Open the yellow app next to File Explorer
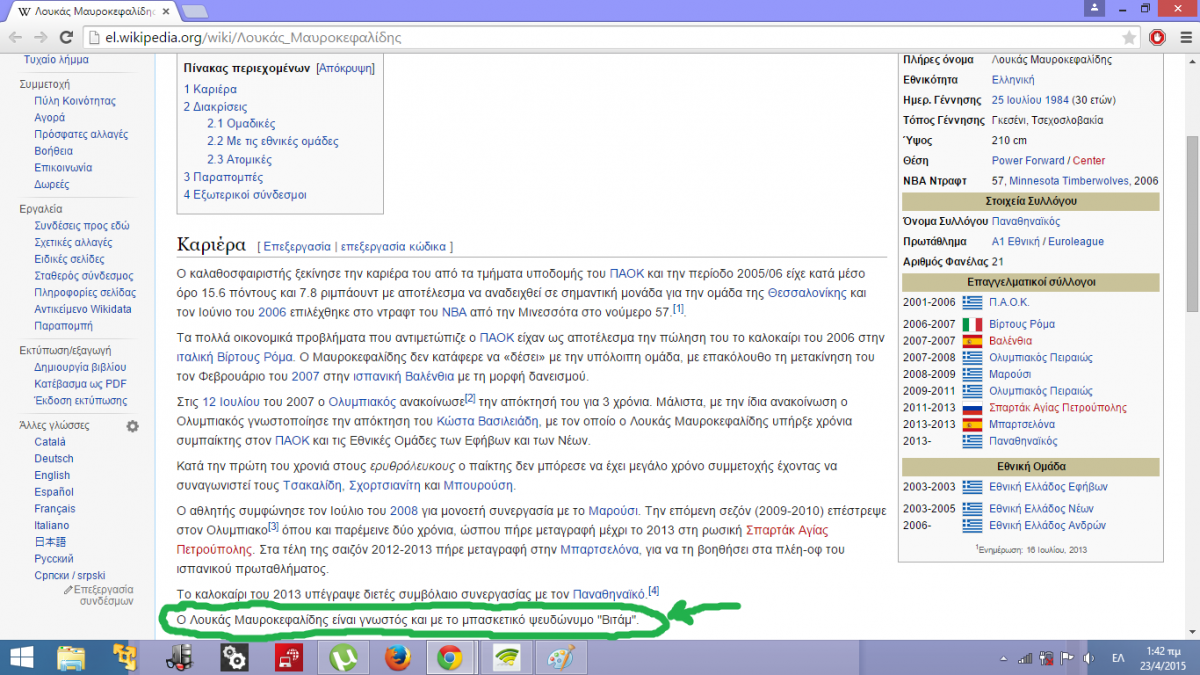Viewport: 1200px width, 675px height. pos(126,657)
